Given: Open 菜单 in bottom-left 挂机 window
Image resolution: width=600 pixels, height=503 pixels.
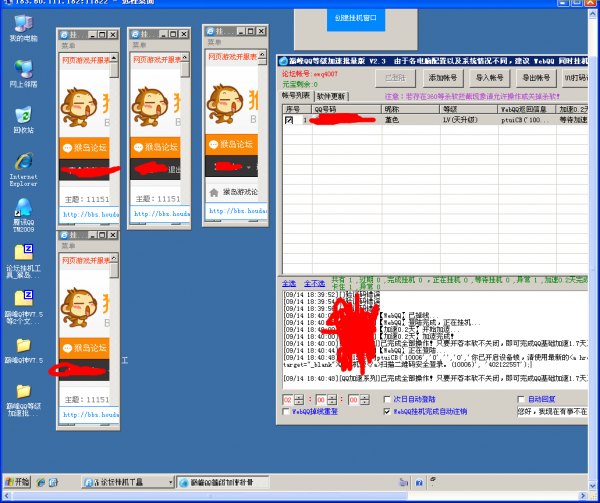Looking at the screenshot, I should 68,246.
